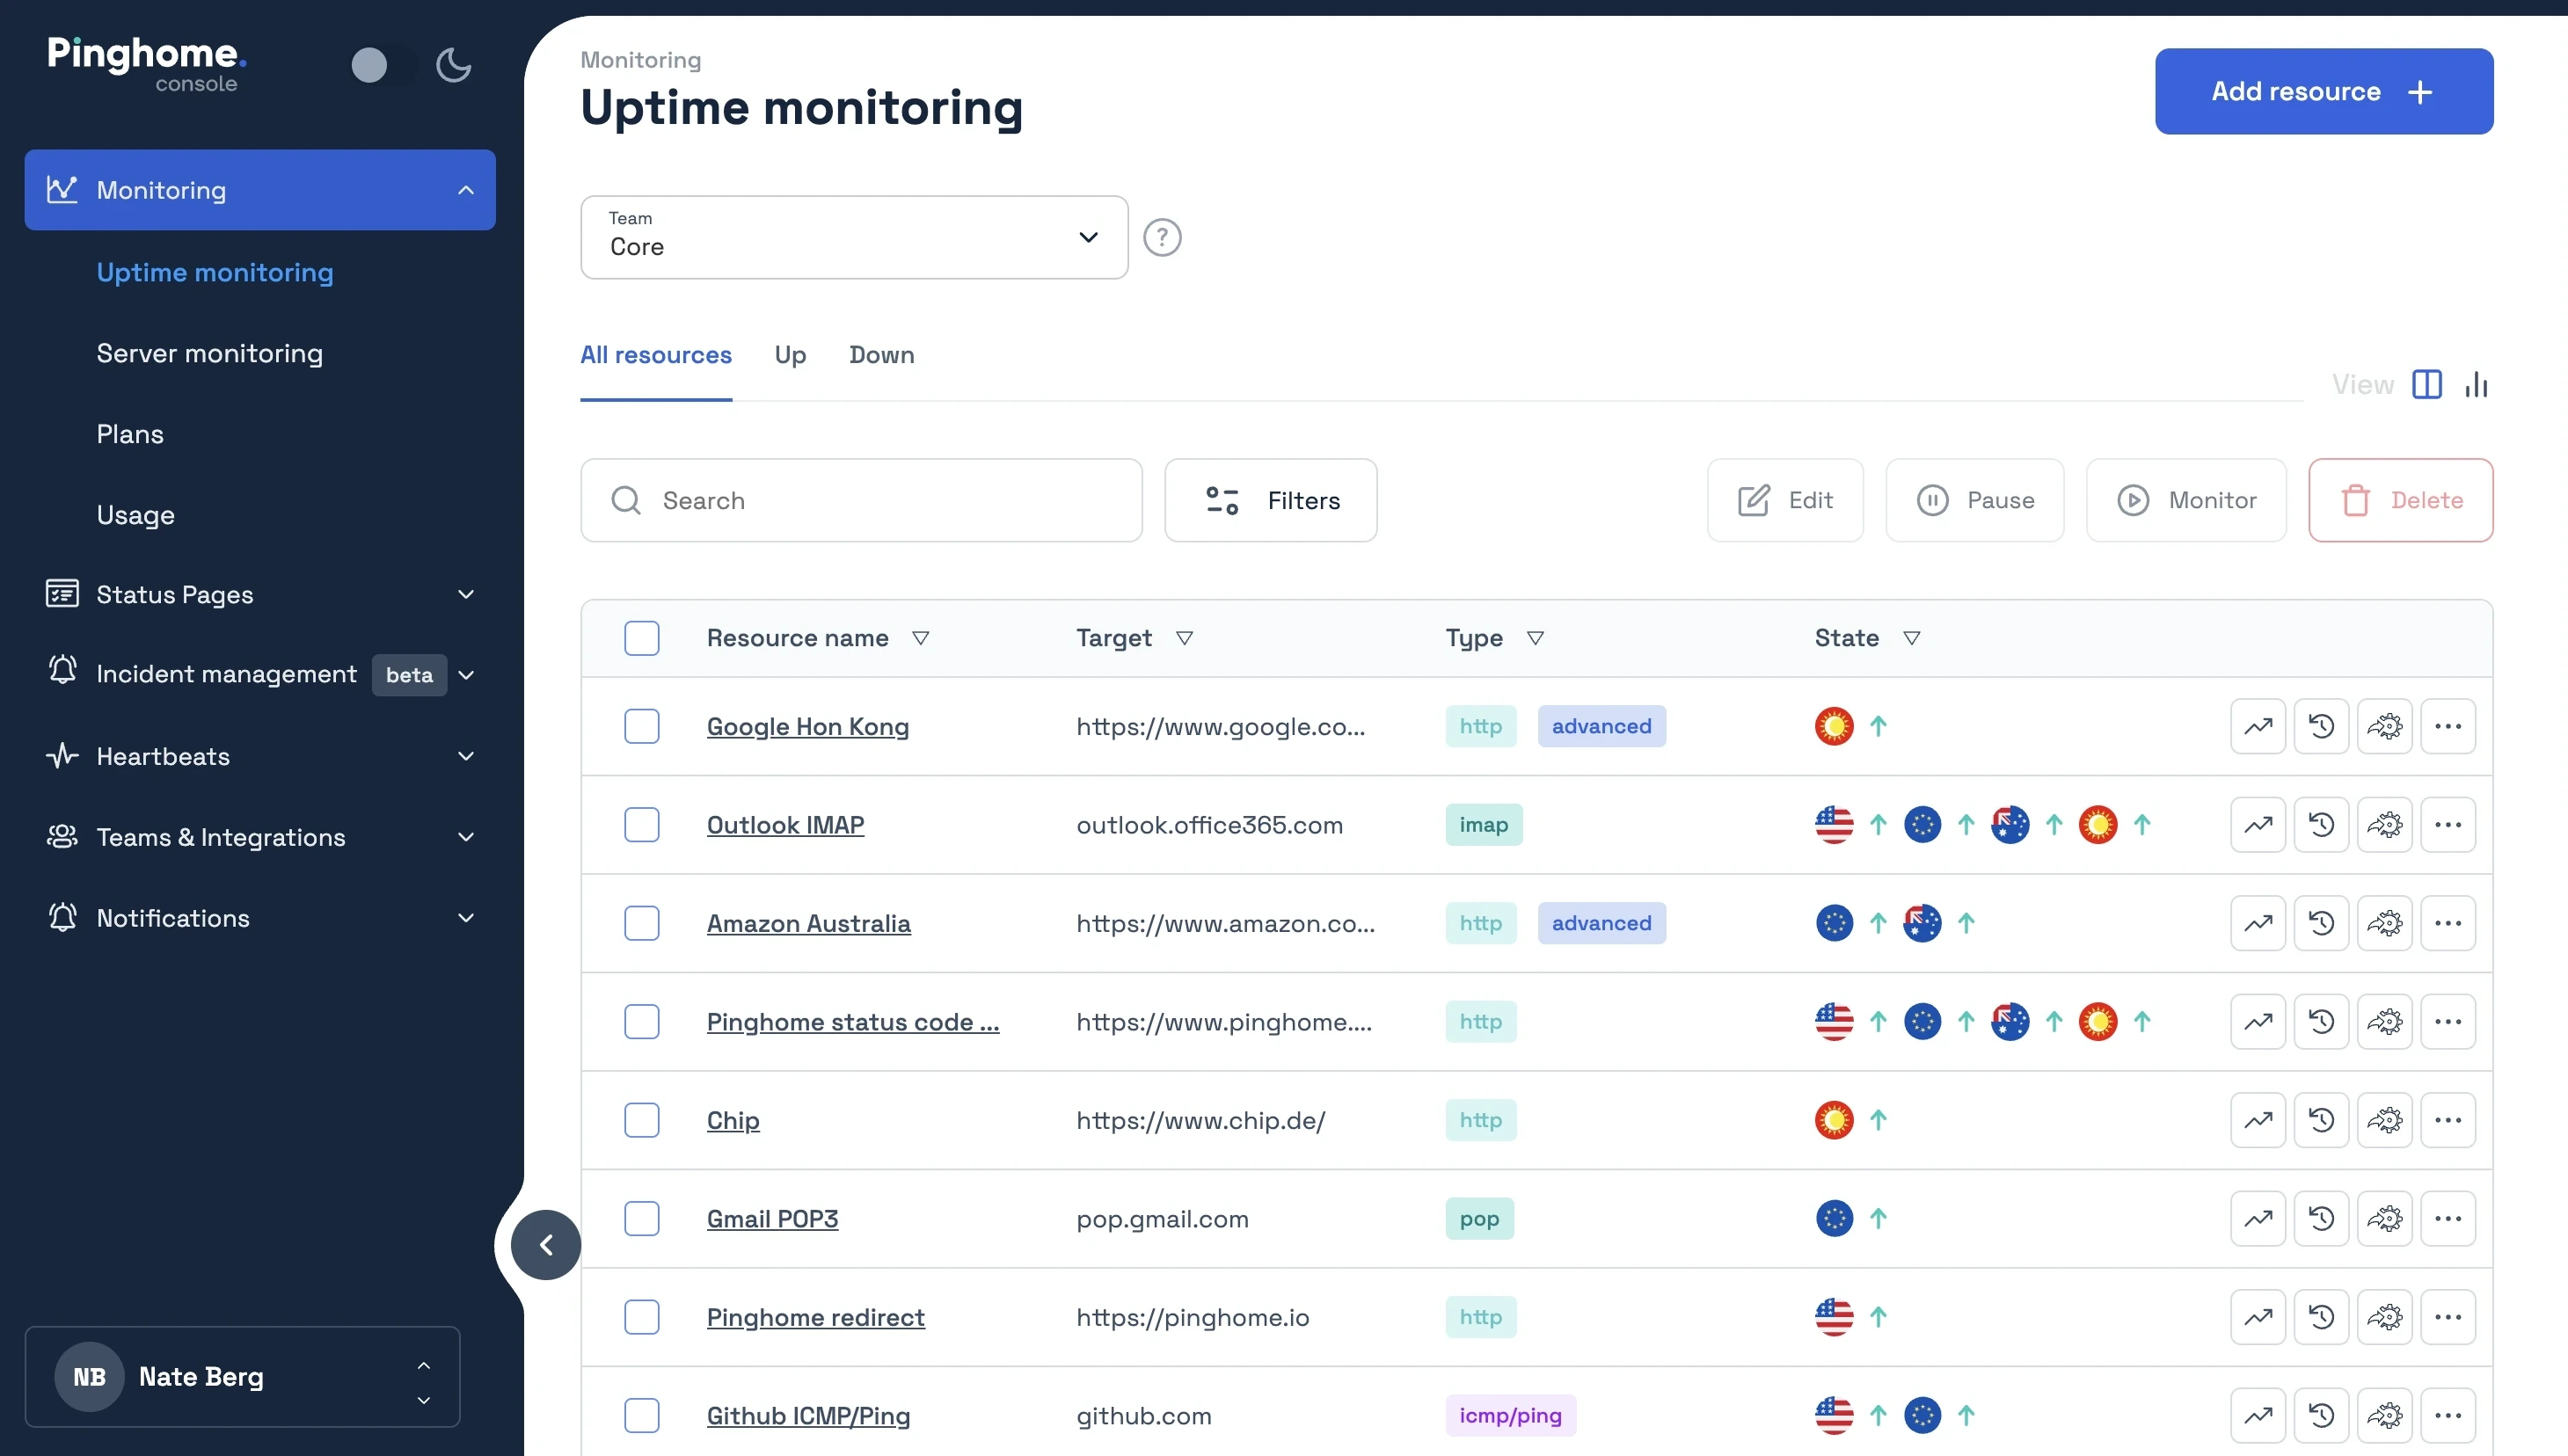The image size is (2568, 1456).
Task: Open incident history icon for Outlook IMAP
Action: [x=2322, y=824]
